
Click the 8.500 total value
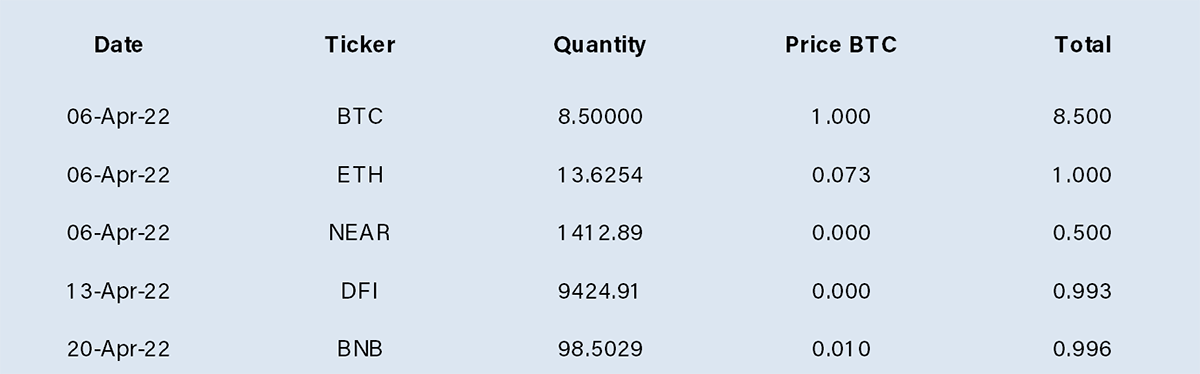click(x=1082, y=117)
